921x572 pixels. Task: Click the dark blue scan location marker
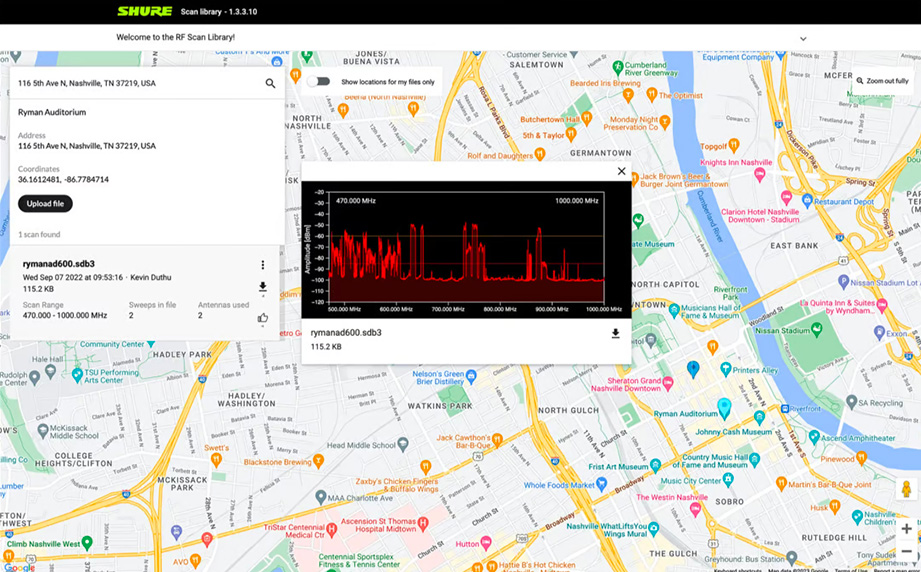click(x=693, y=369)
